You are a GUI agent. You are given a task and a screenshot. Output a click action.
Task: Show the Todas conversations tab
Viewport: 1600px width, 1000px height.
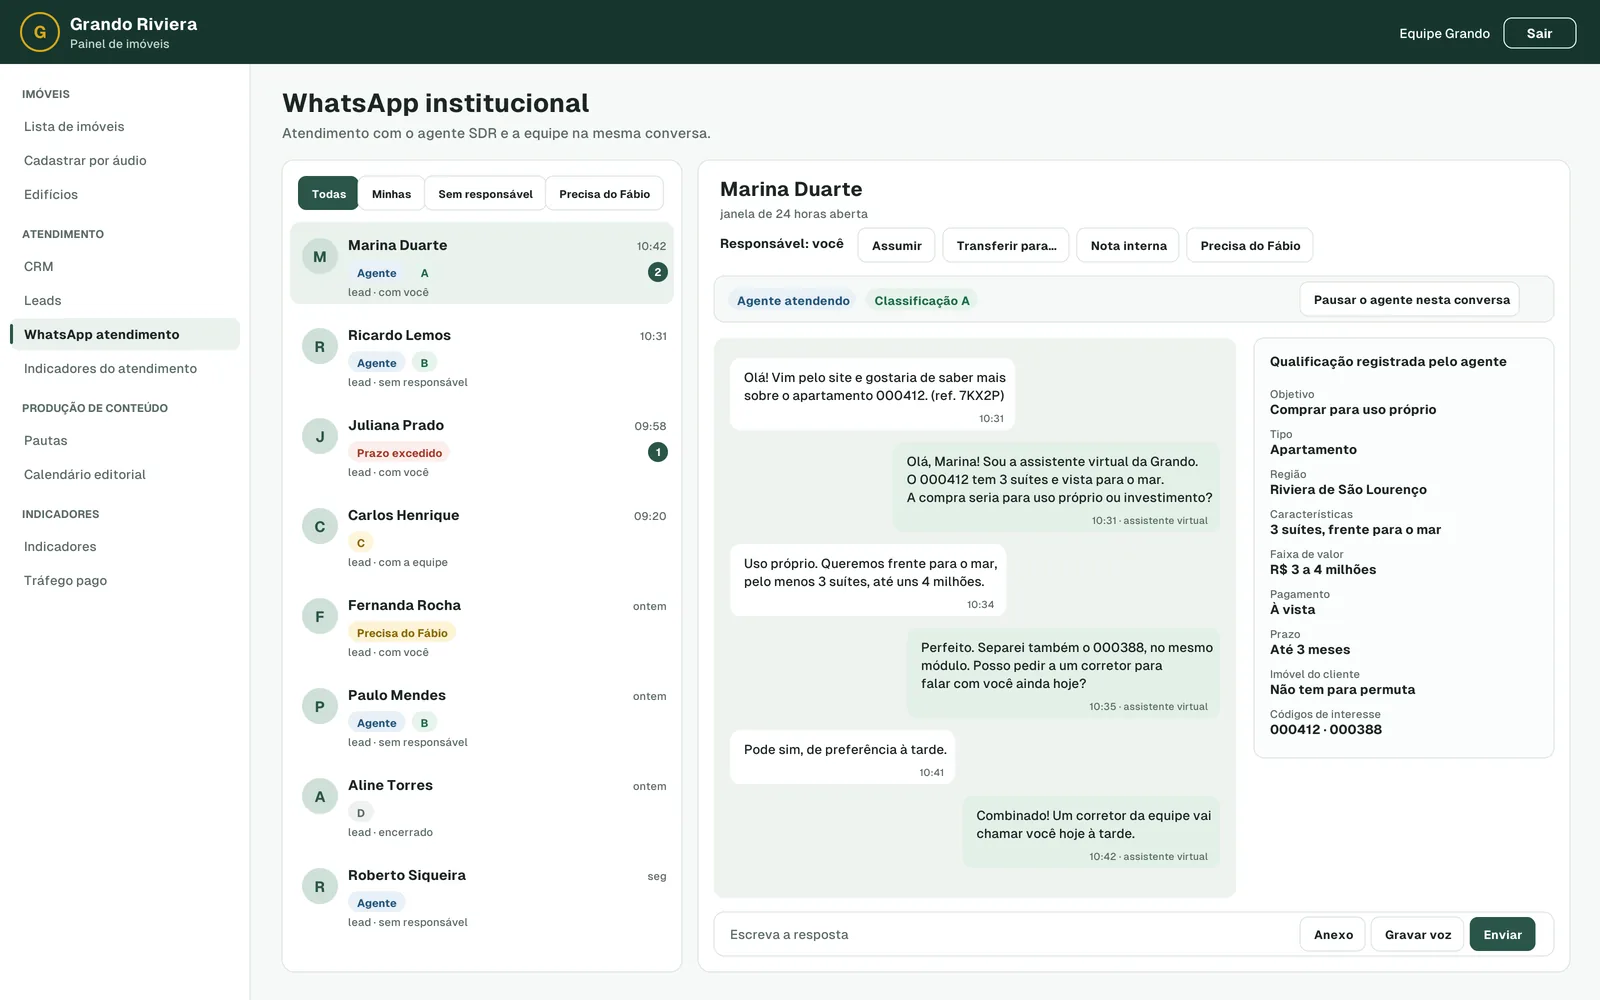[328, 194]
